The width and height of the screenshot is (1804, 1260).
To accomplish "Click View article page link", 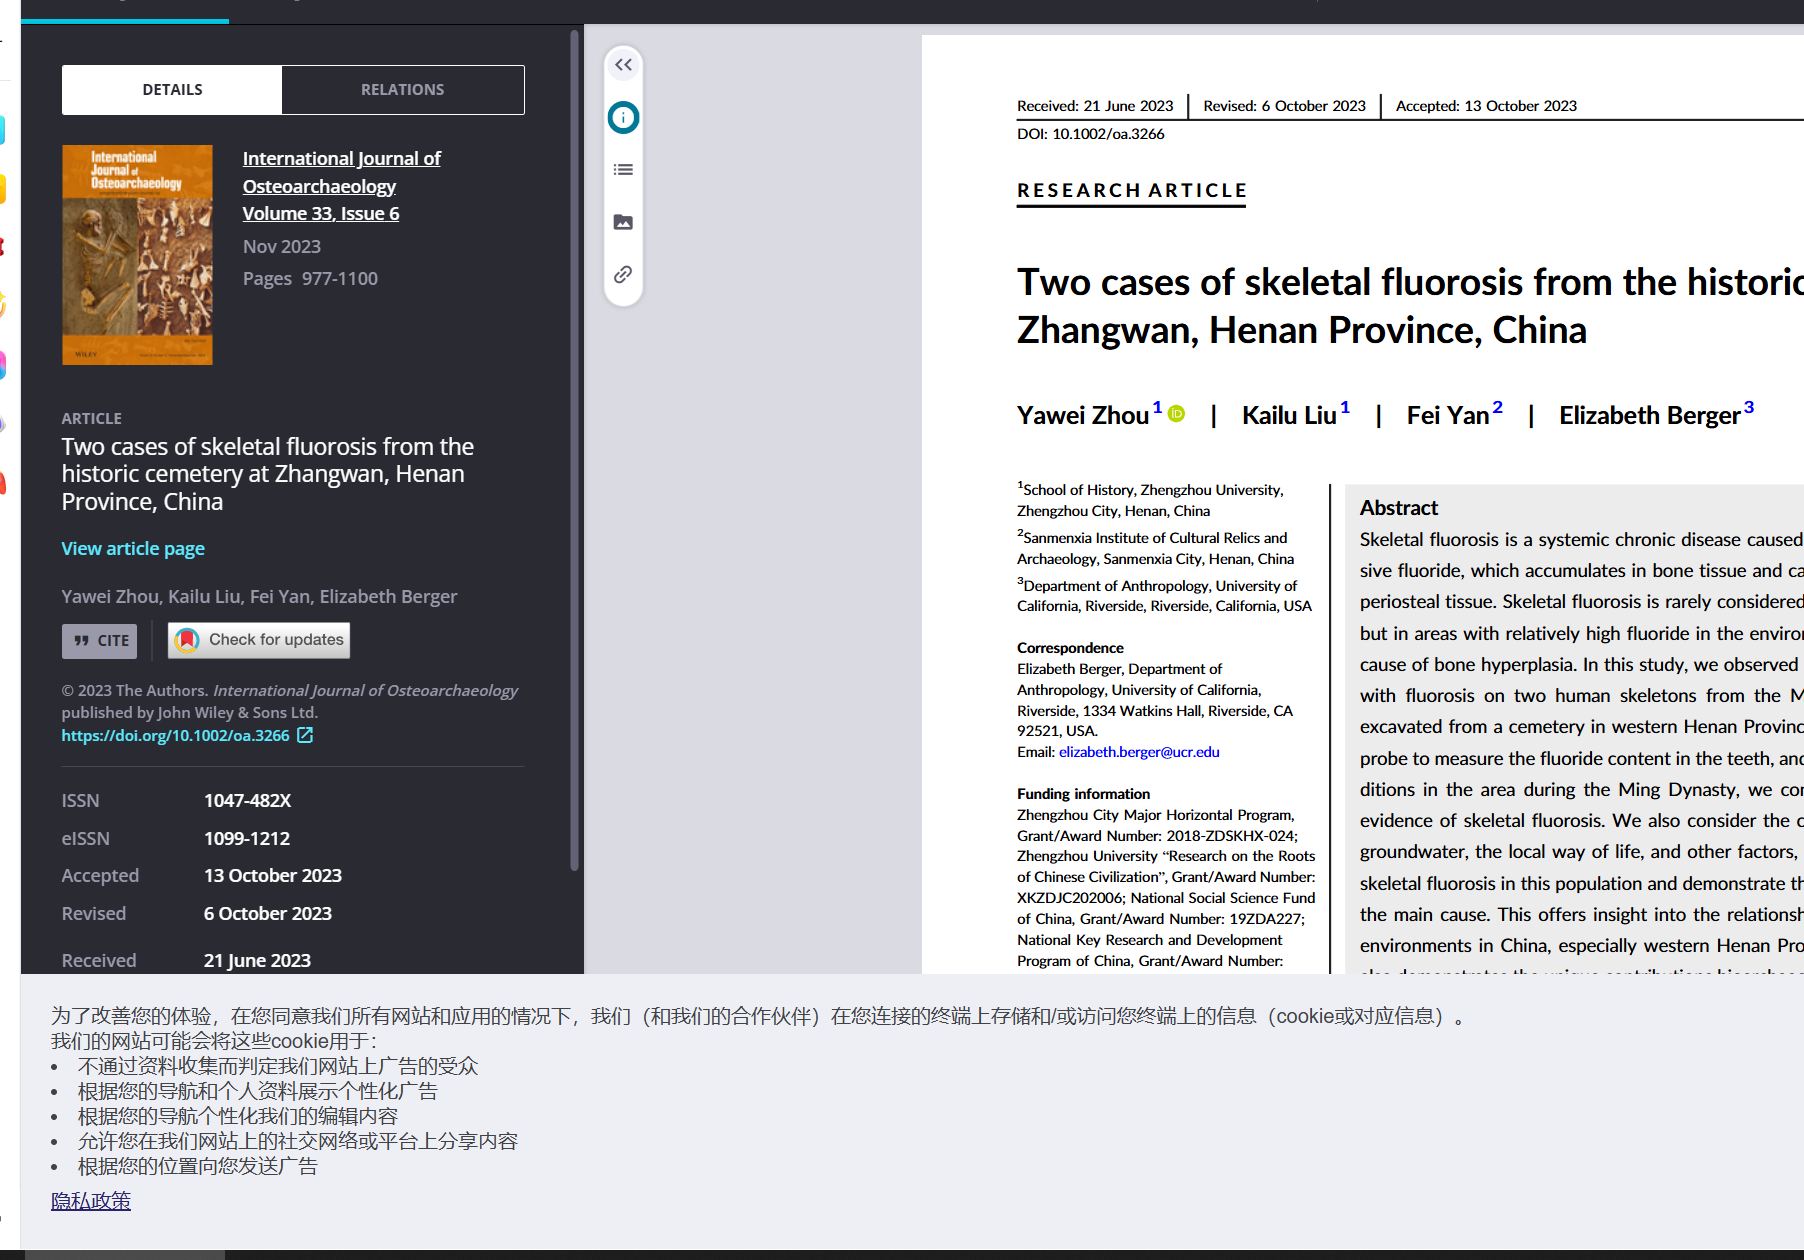I will click(x=133, y=548).
